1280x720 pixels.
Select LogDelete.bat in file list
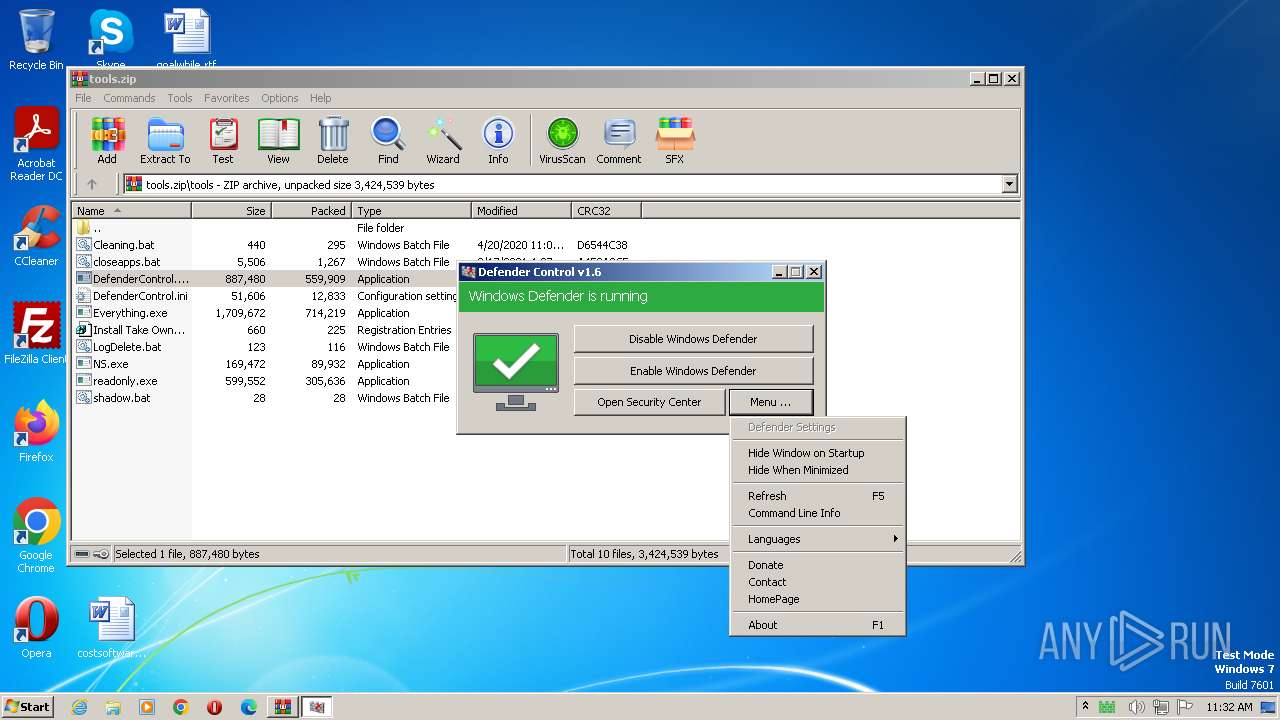(x=127, y=347)
